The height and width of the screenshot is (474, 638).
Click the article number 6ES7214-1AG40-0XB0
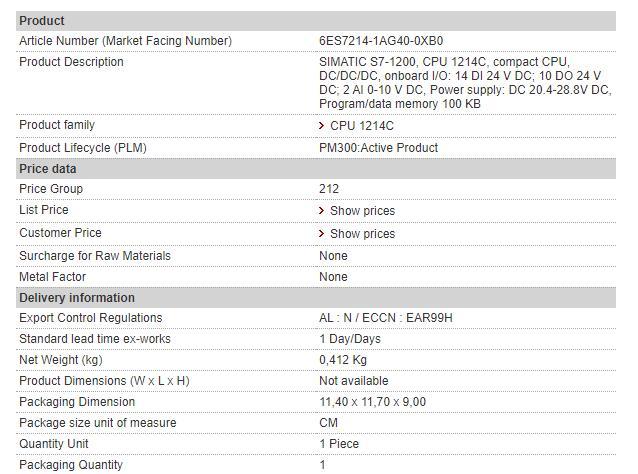(381, 41)
